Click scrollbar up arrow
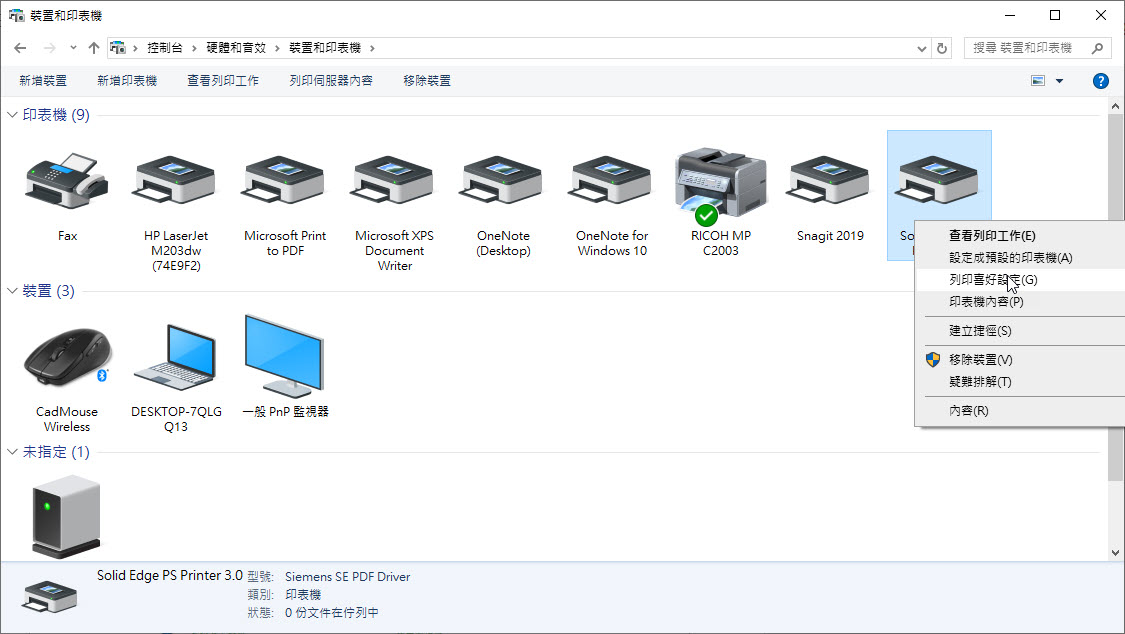The height and width of the screenshot is (634, 1125). 1115,106
